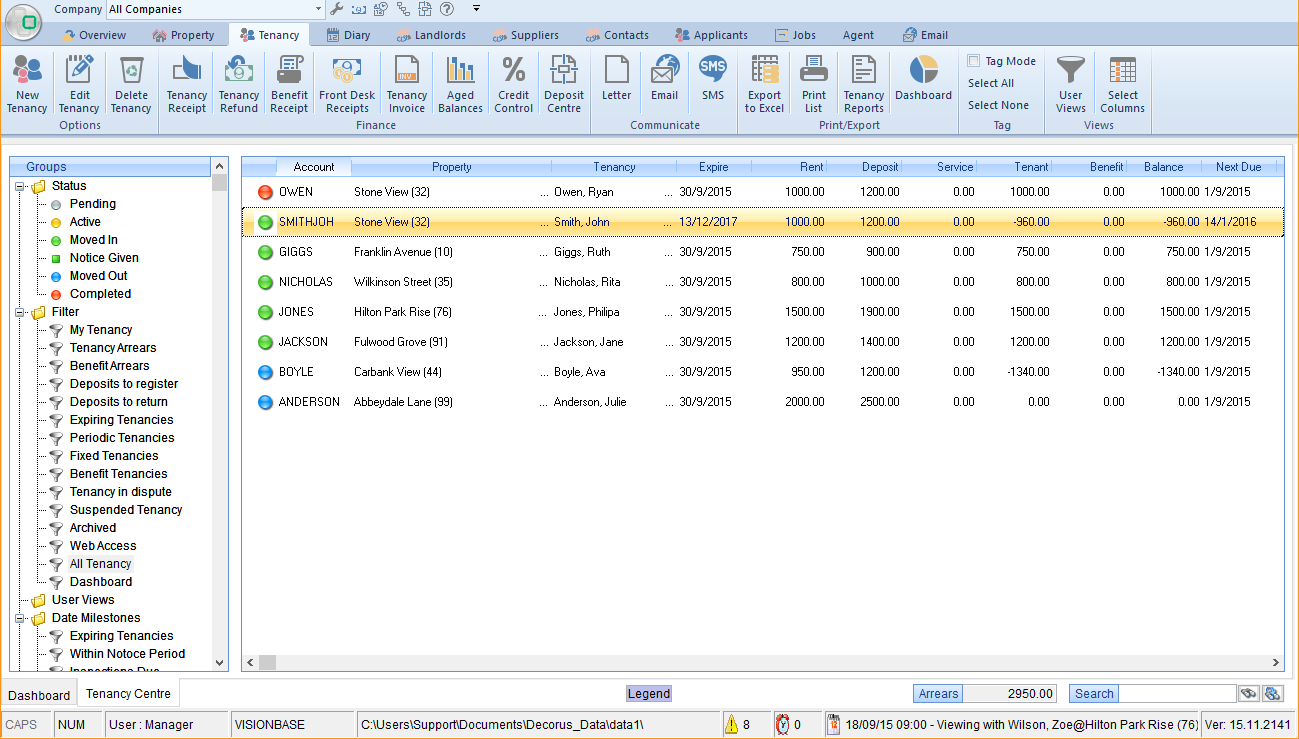Click the Arrears button
Screen dimensions: 1299x739
pyautogui.click(x=938, y=694)
